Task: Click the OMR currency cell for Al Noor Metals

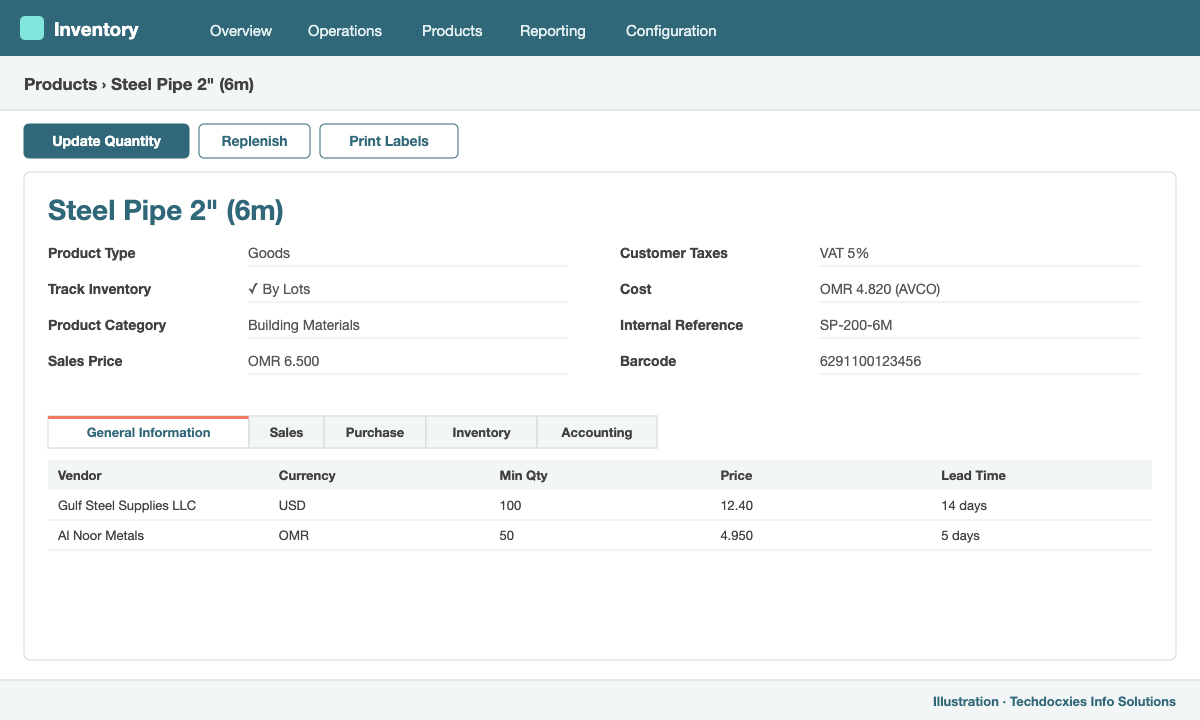Action: tap(294, 535)
